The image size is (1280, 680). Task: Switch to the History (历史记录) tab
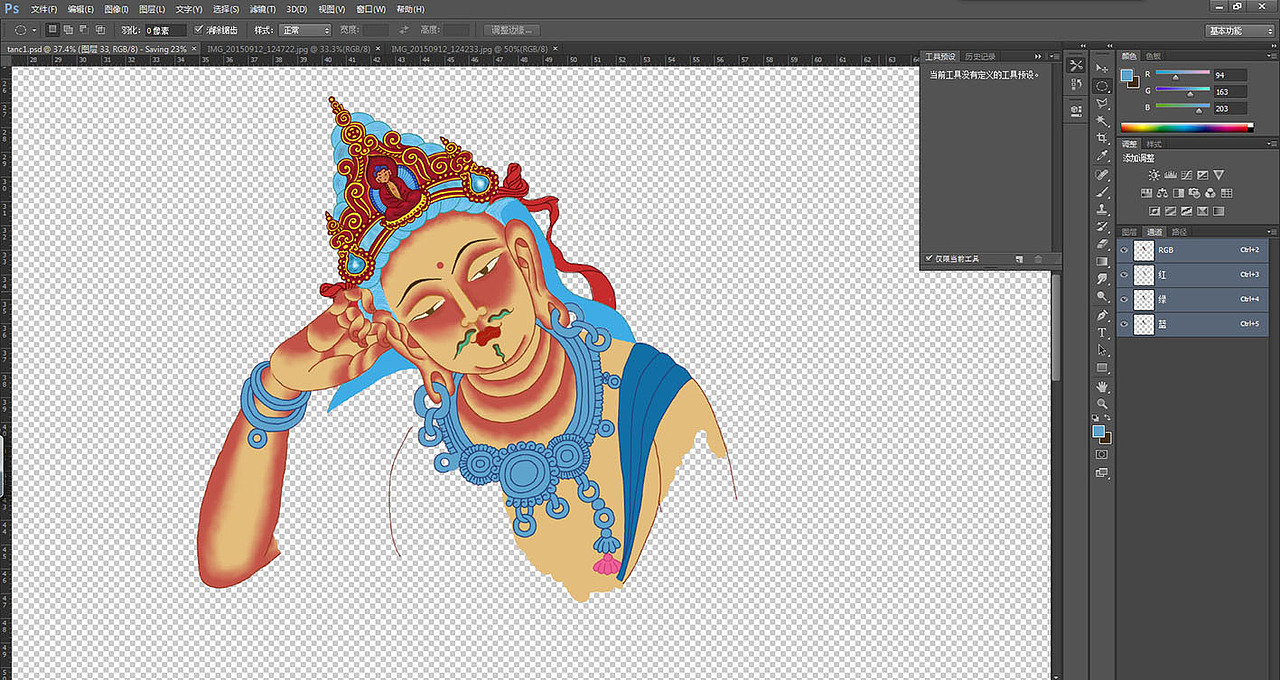[981, 57]
